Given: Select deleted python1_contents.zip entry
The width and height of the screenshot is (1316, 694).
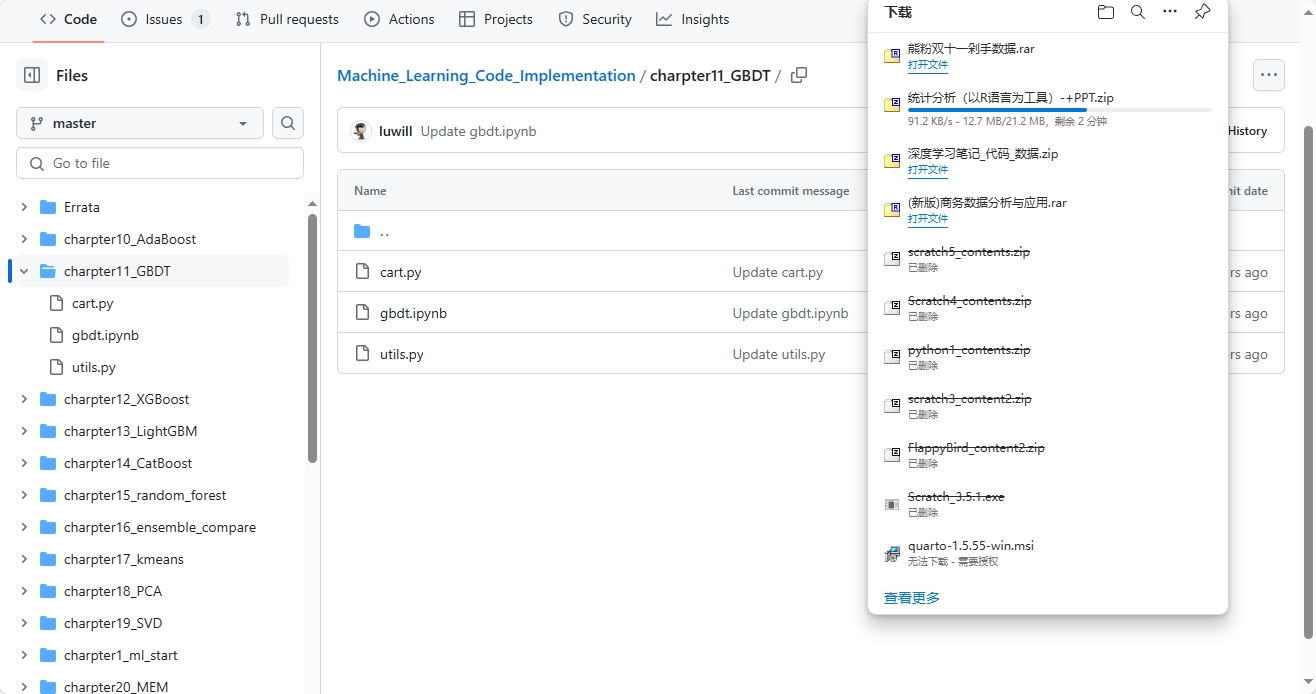Looking at the screenshot, I should coord(1047,357).
